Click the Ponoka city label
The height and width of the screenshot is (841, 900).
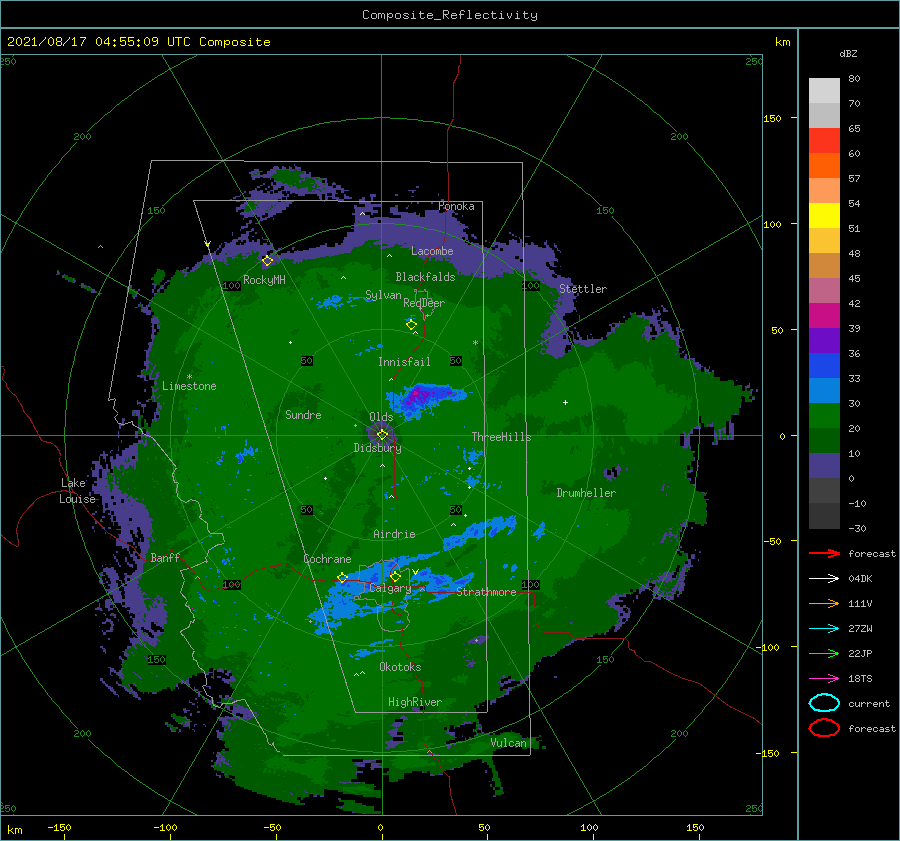[x=456, y=206]
